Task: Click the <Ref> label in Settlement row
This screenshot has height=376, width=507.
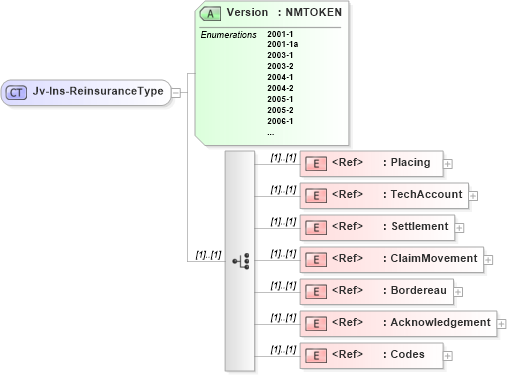Action: click(x=347, y=226)
